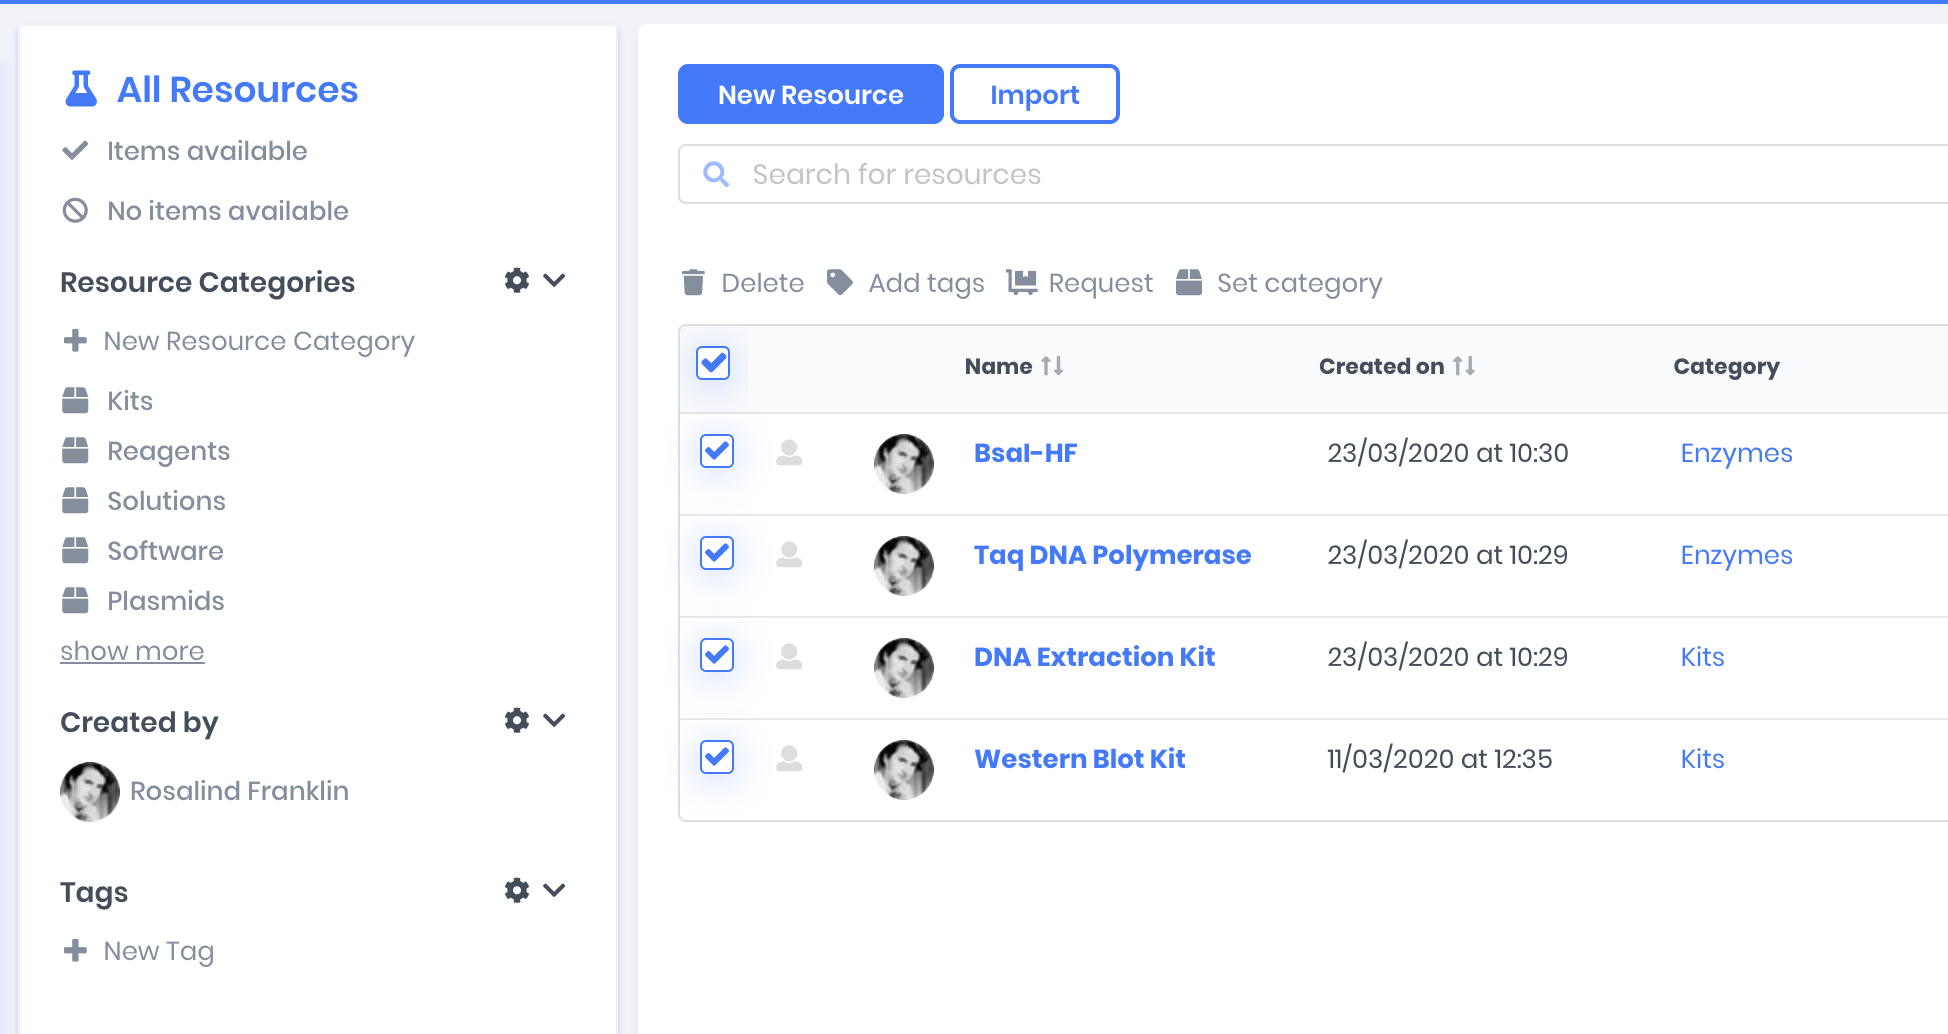Select the Reagents category filter

pyautogui.click(x=169, y=451)
